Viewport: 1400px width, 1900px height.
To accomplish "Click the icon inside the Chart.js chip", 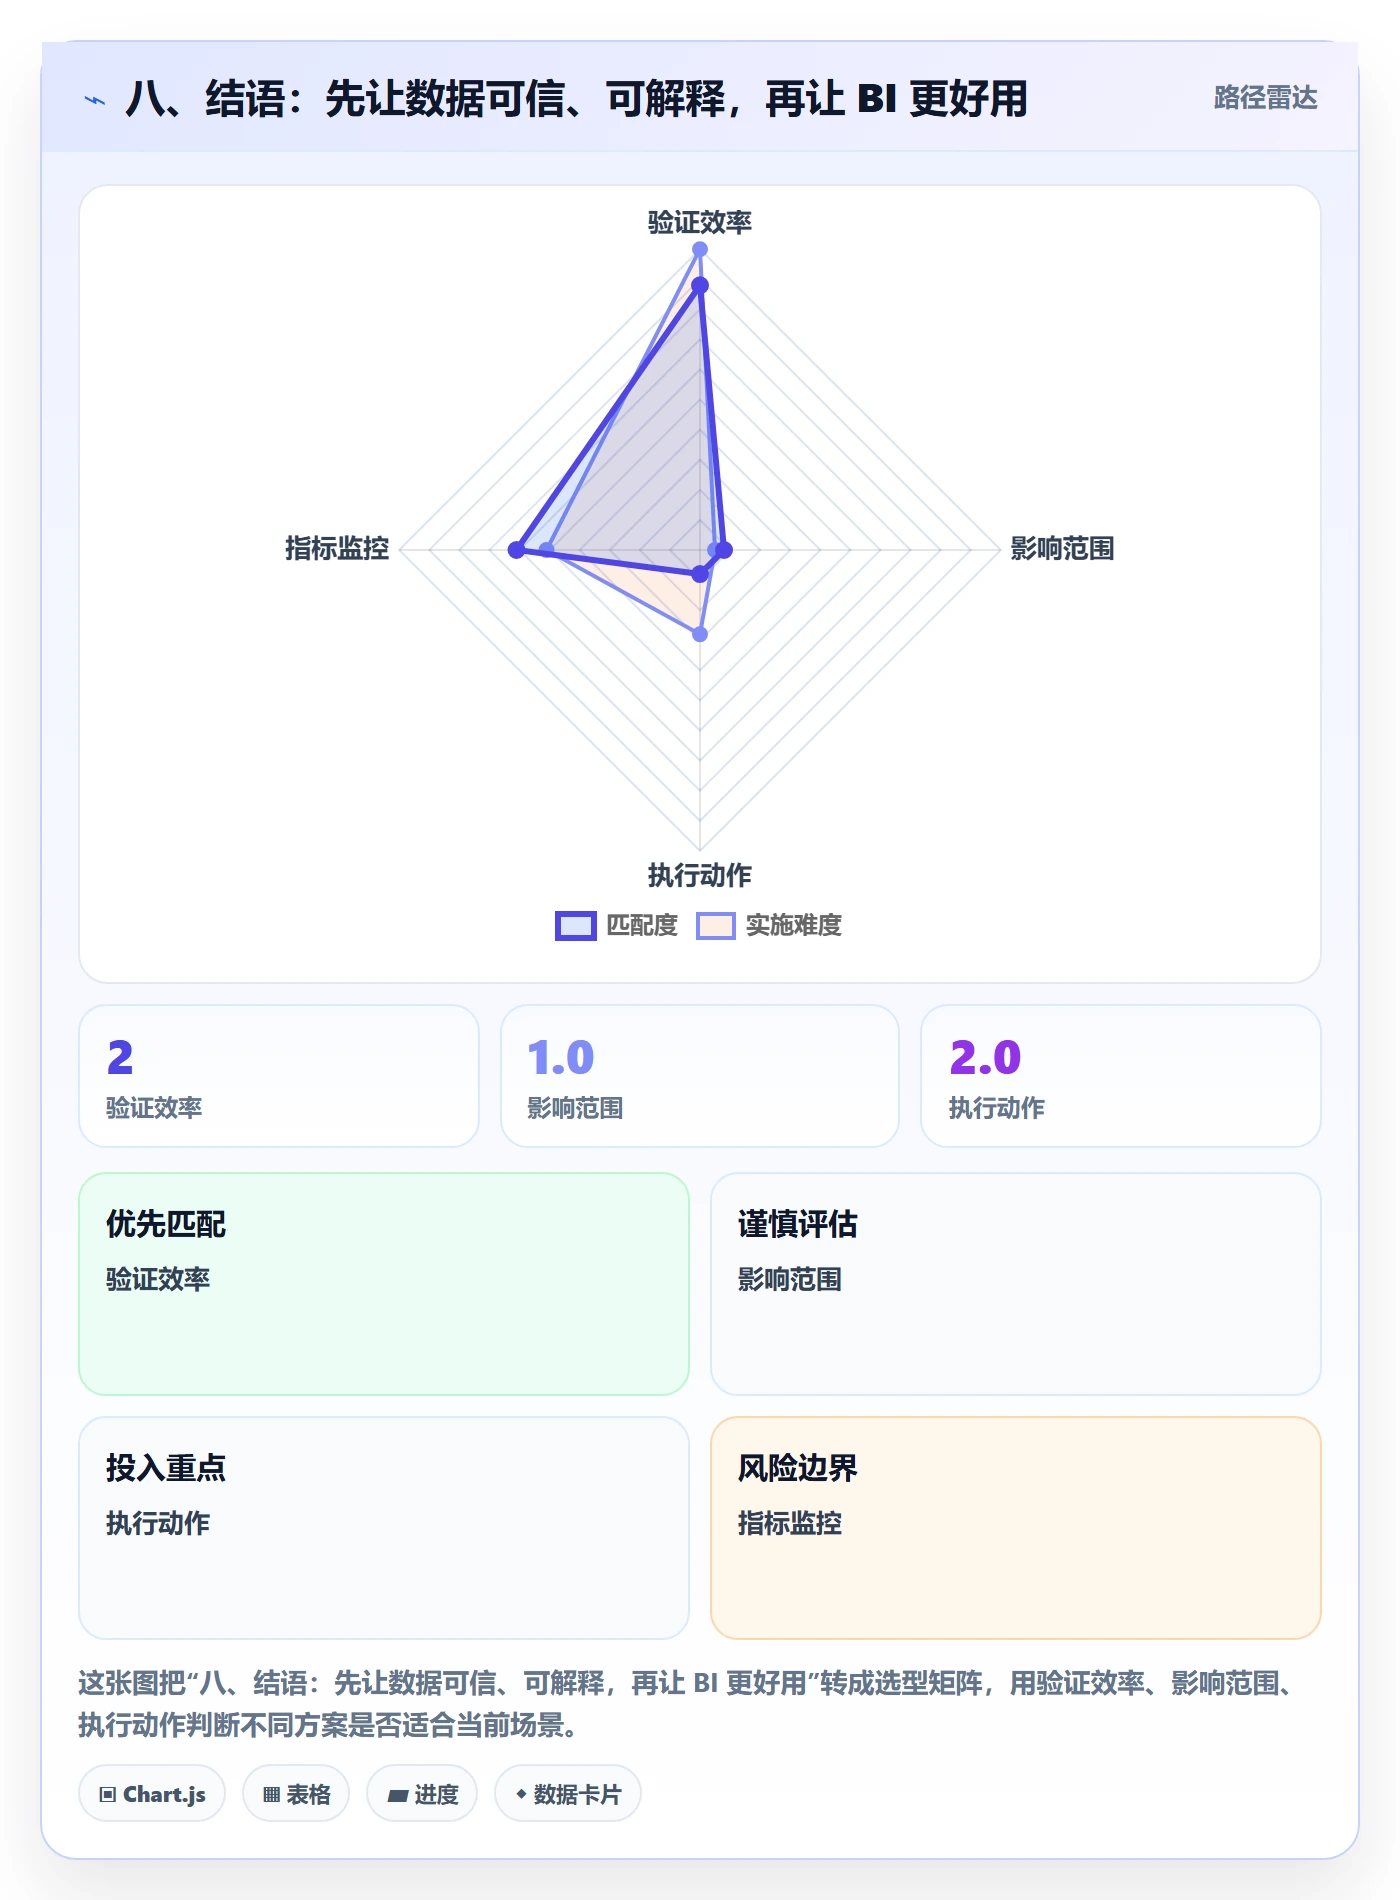I will (108, 1795).
